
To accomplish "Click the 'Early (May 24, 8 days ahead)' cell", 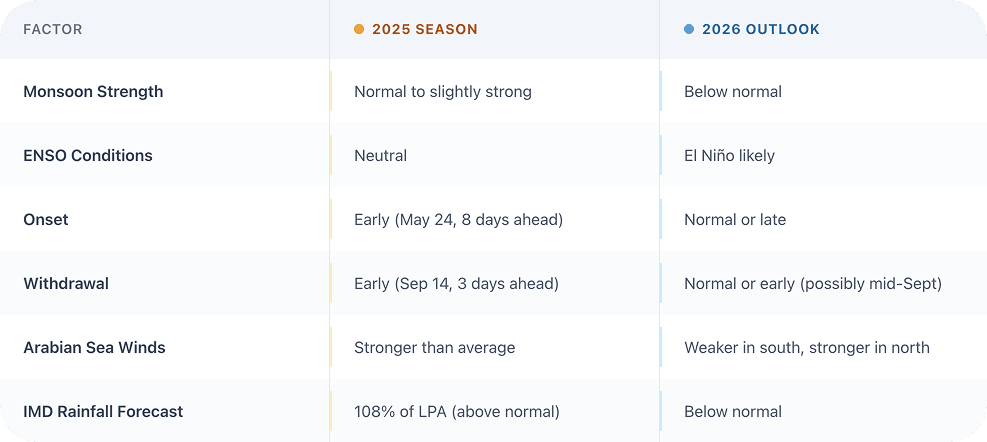I will pyautogui.click(x=458, y=220).
